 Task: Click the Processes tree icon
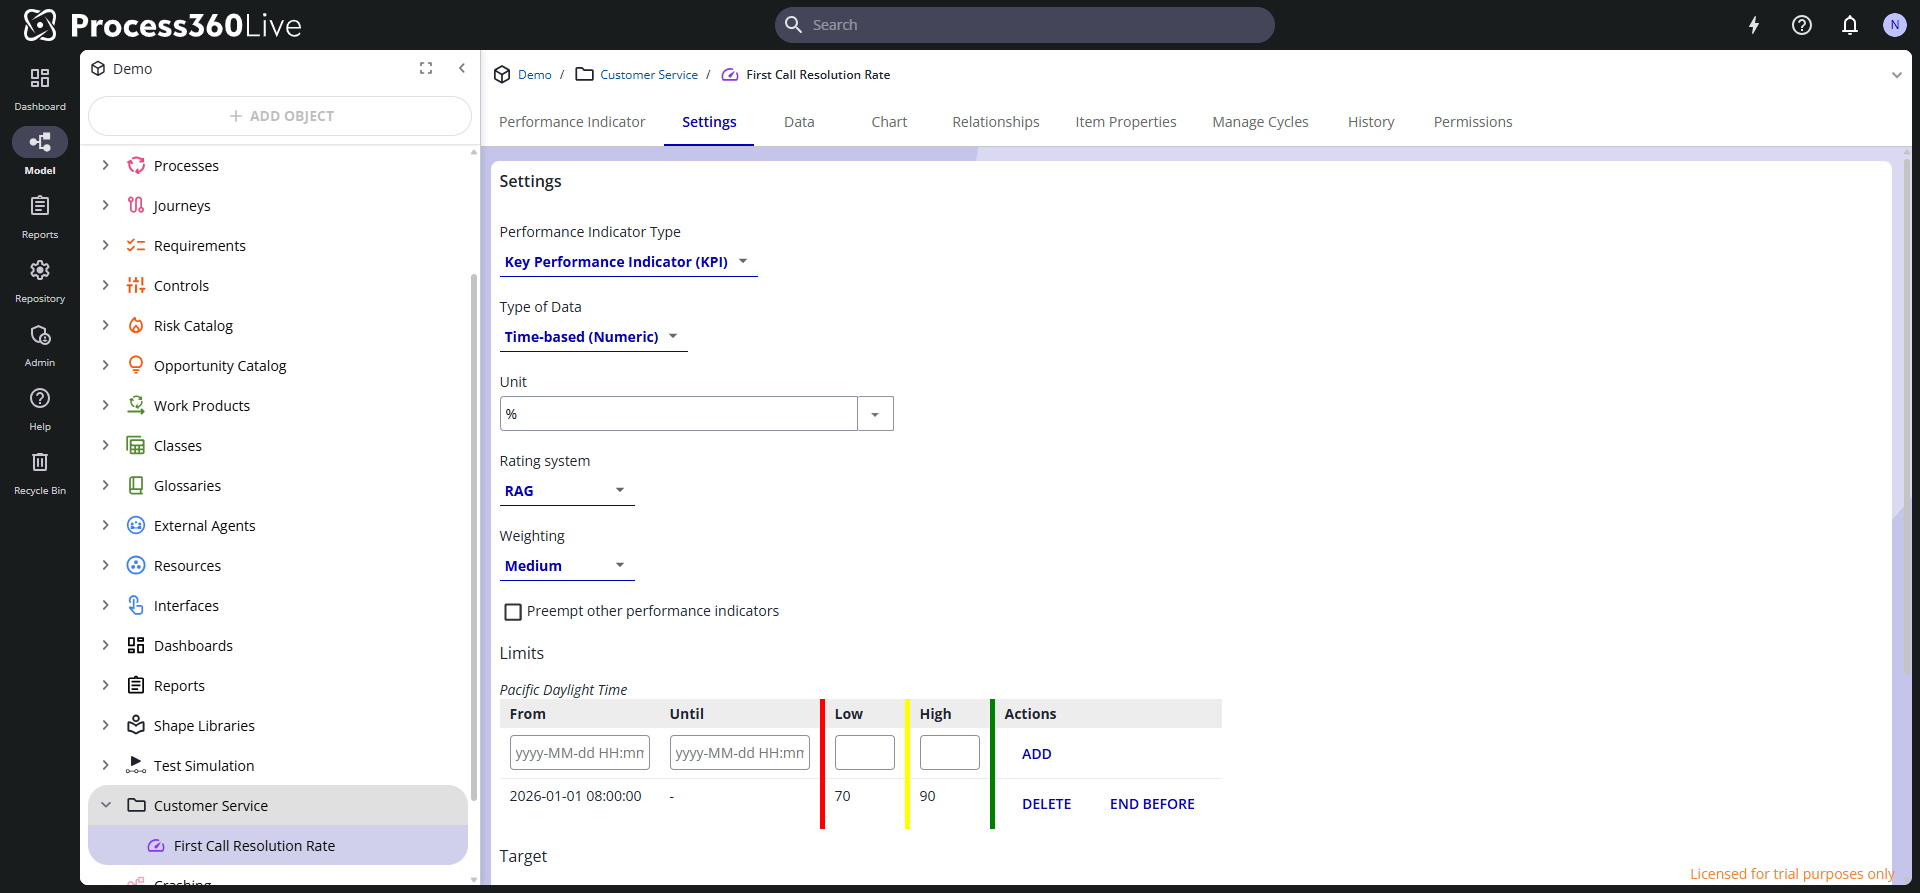pos(136,165)
